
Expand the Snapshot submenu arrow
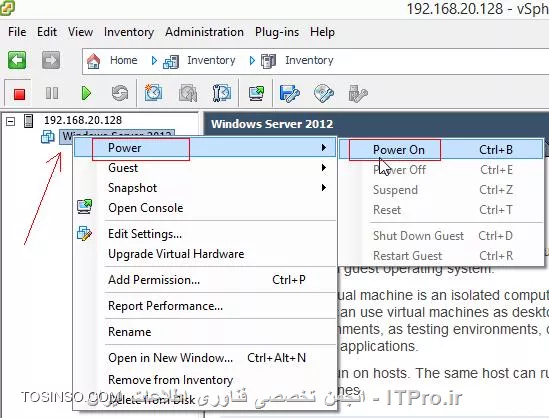tap(324, 188)
